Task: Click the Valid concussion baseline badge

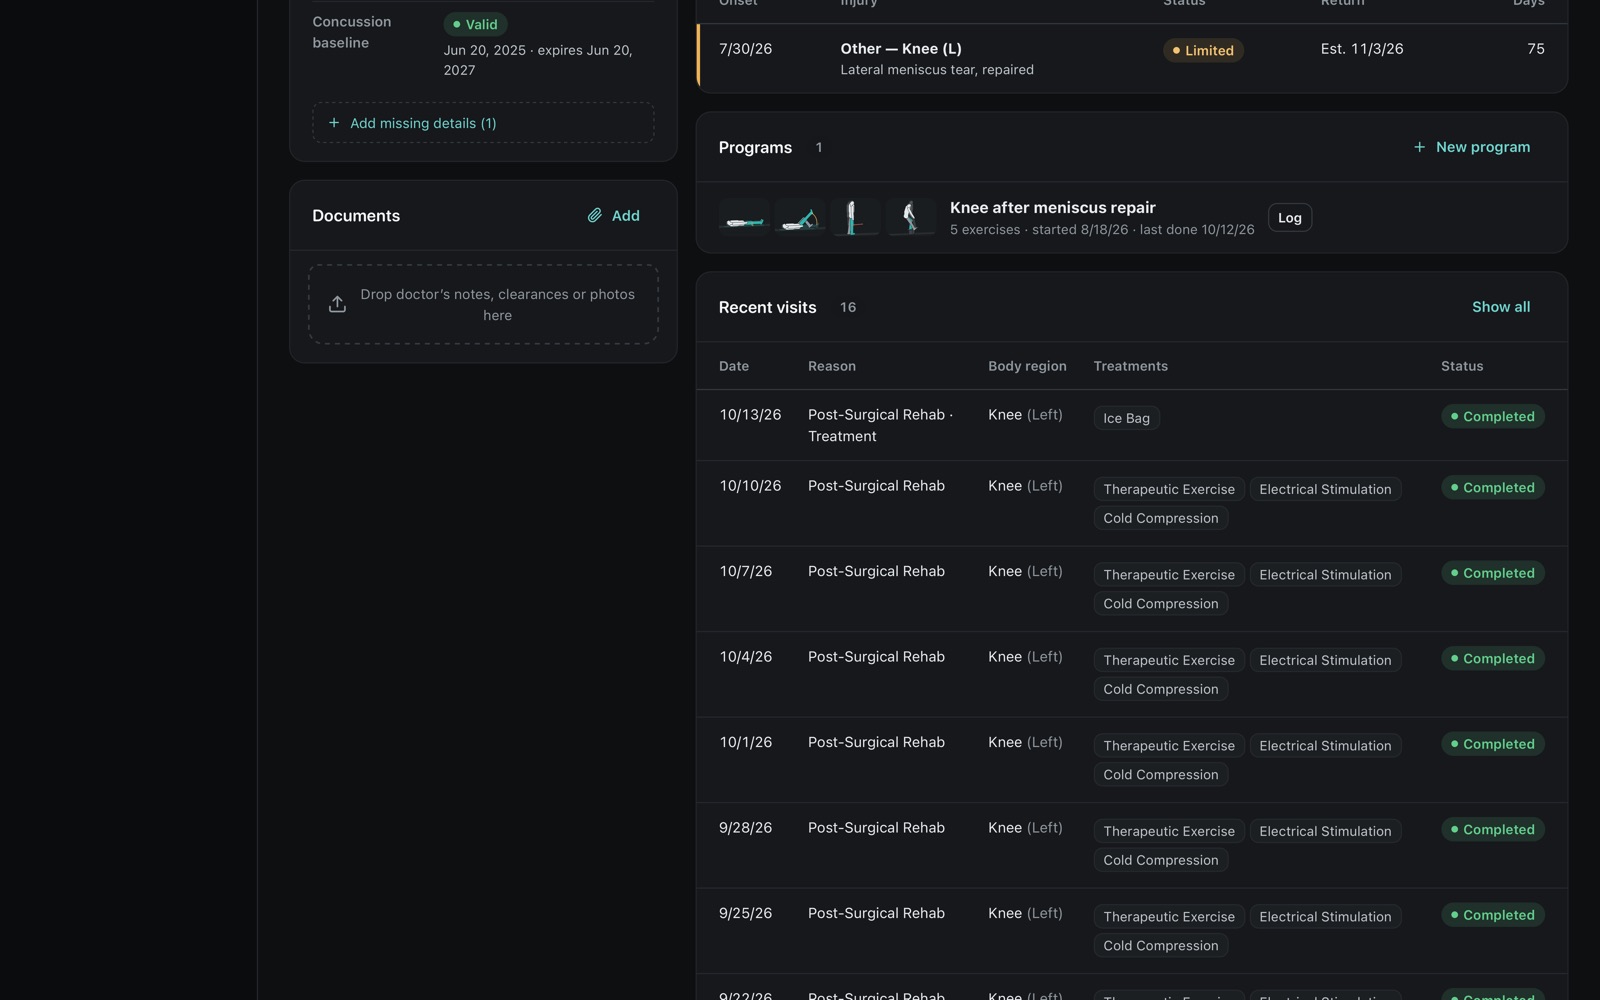Action: click(475, 24)
